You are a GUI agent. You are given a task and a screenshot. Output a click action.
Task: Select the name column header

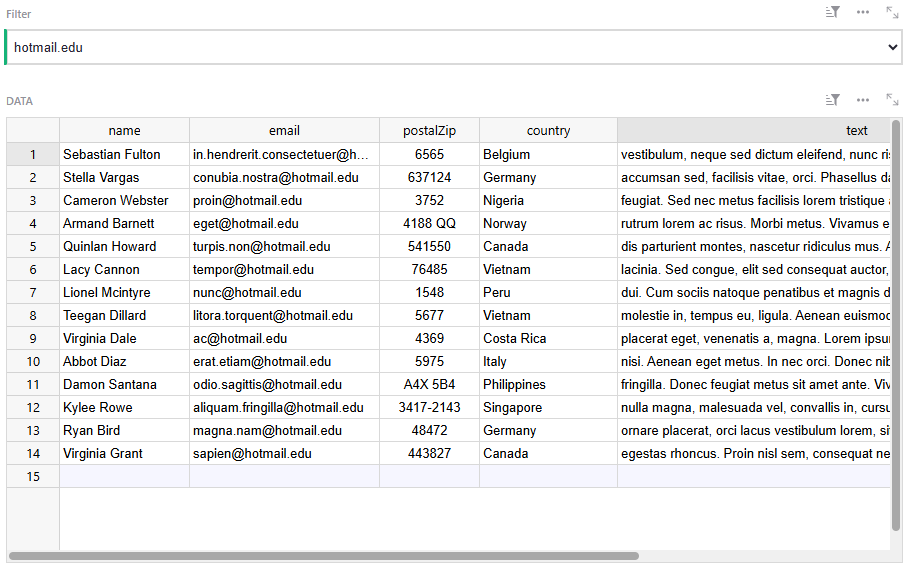tap(124, 131)
